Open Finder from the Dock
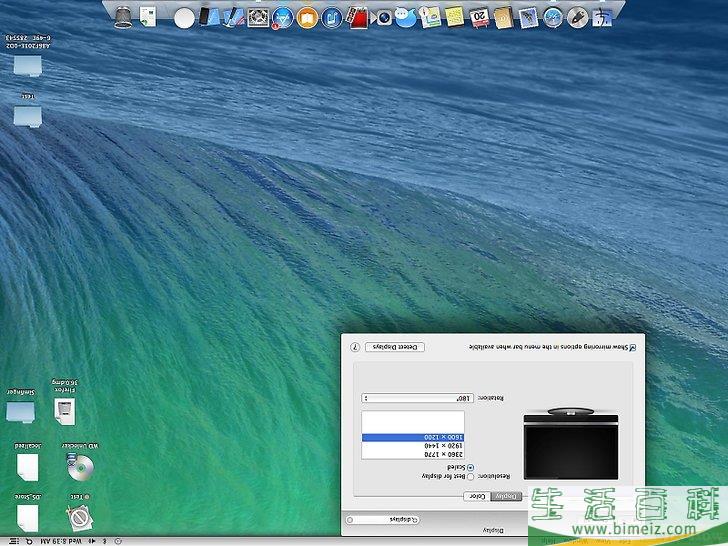This screenshot has height=546, width=728. (x=602, y=19)
